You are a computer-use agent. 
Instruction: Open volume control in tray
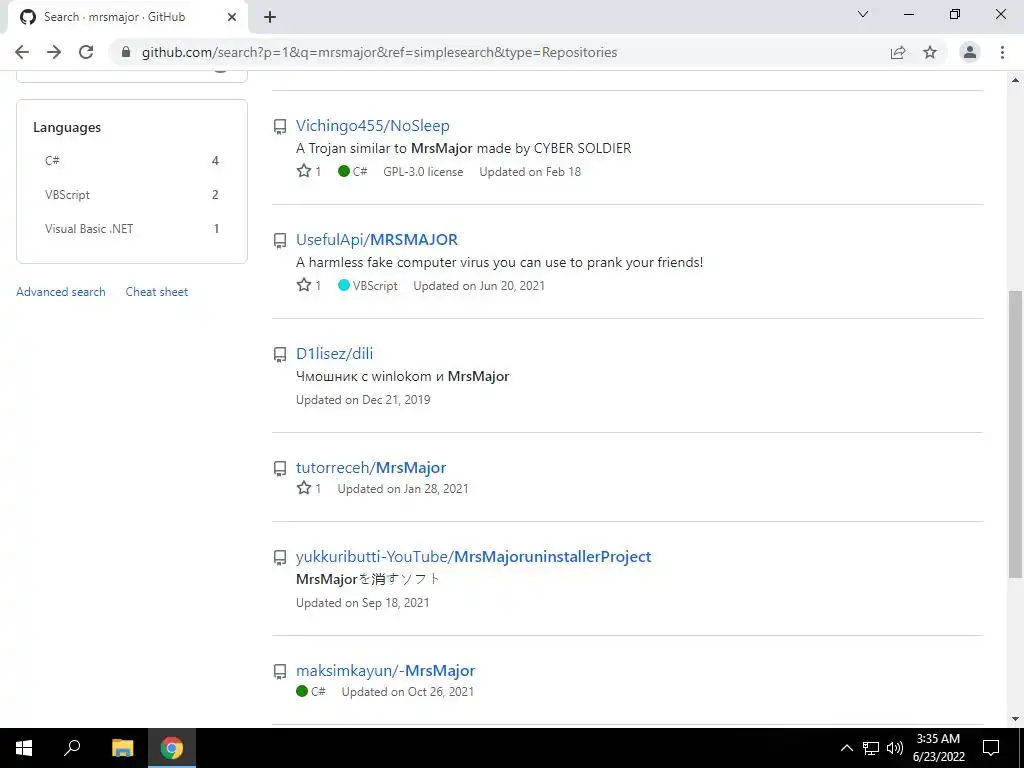tap(895, 748)
